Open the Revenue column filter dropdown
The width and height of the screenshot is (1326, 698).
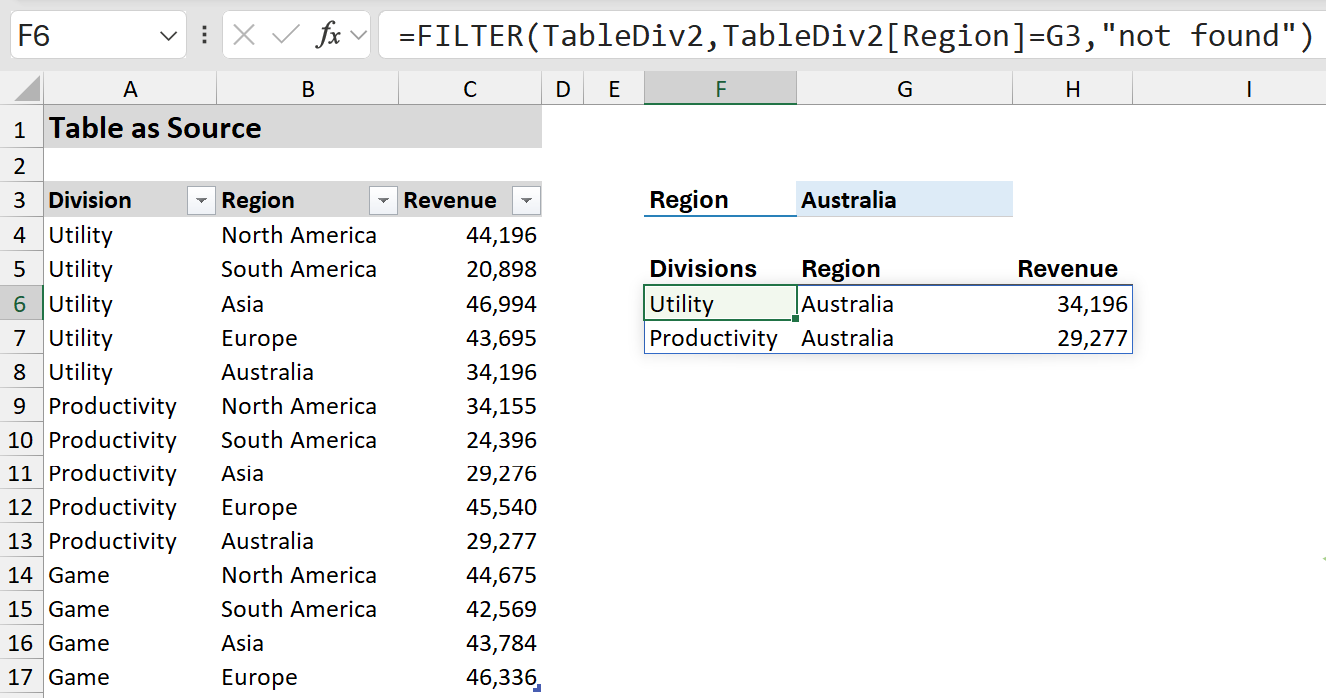tap(526, 201)
